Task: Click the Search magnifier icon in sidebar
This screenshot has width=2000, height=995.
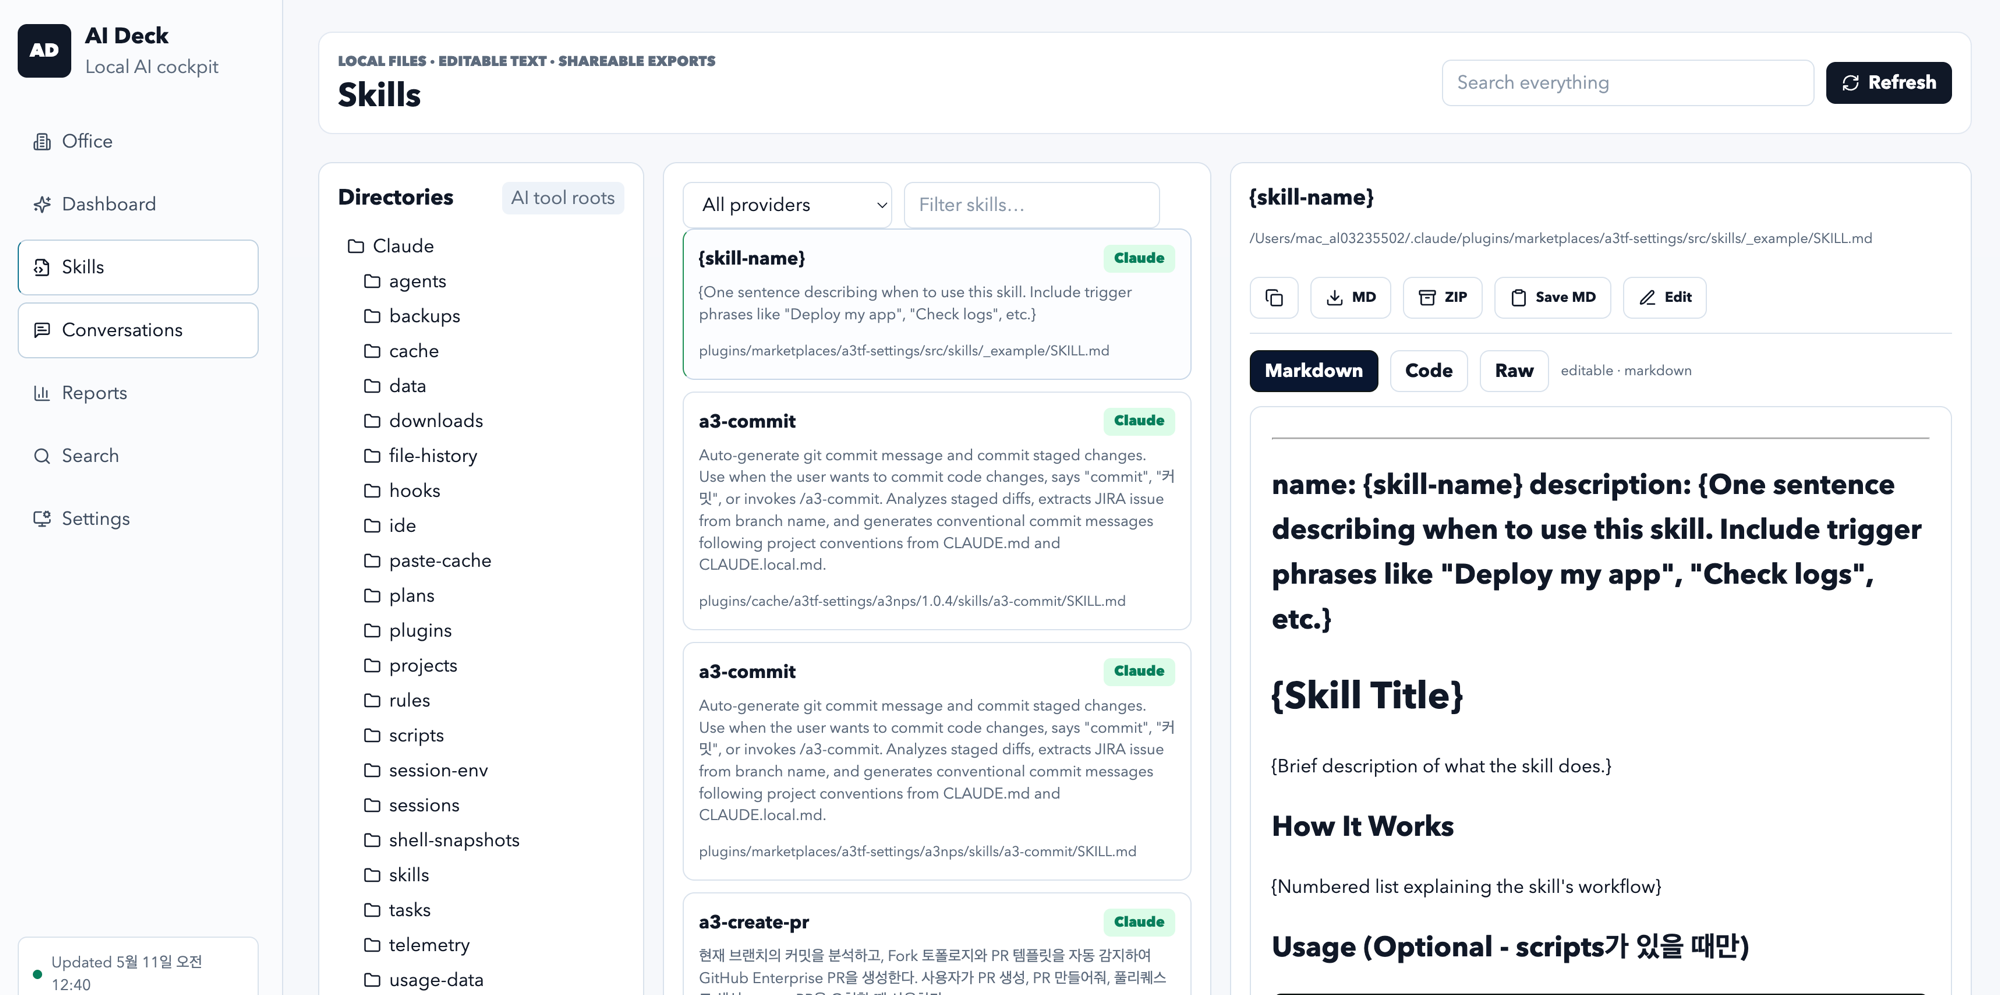Action: tap(42, 456)
